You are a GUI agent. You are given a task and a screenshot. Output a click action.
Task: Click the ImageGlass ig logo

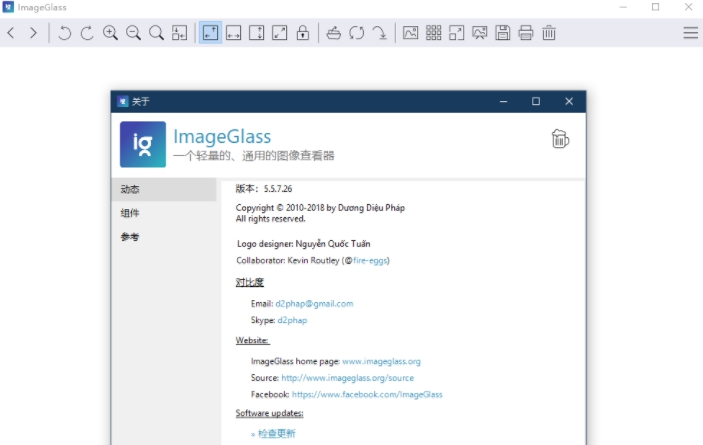pos(143,144)
